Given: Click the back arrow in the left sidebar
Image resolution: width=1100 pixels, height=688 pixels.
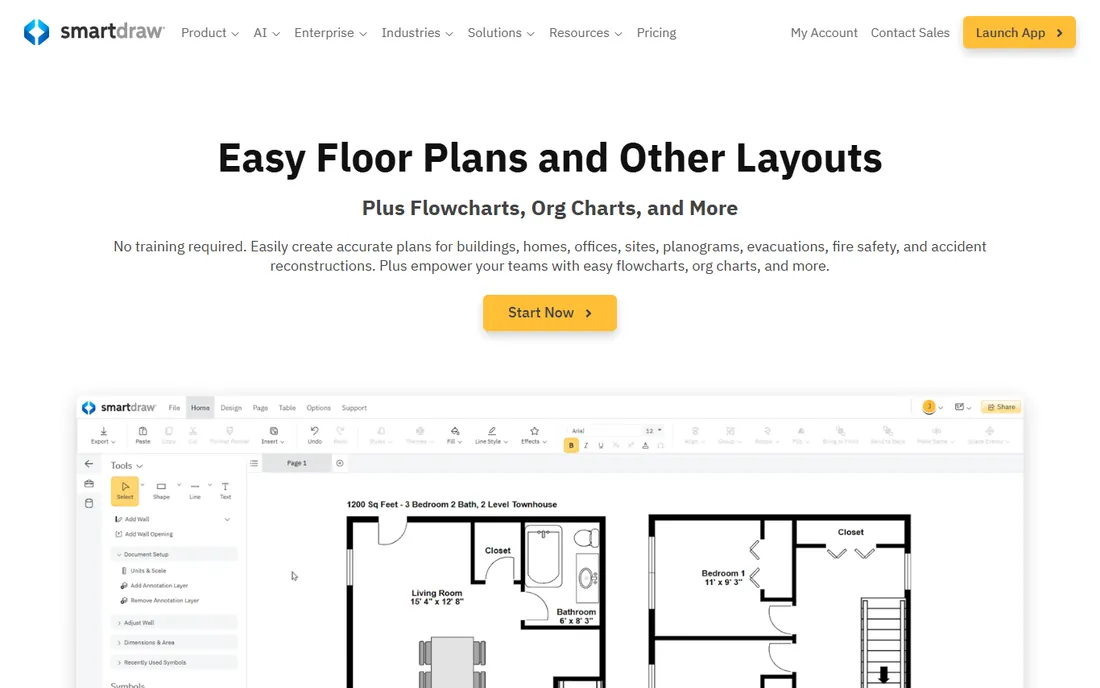Looking at the screenshot, I should point(89,464).
